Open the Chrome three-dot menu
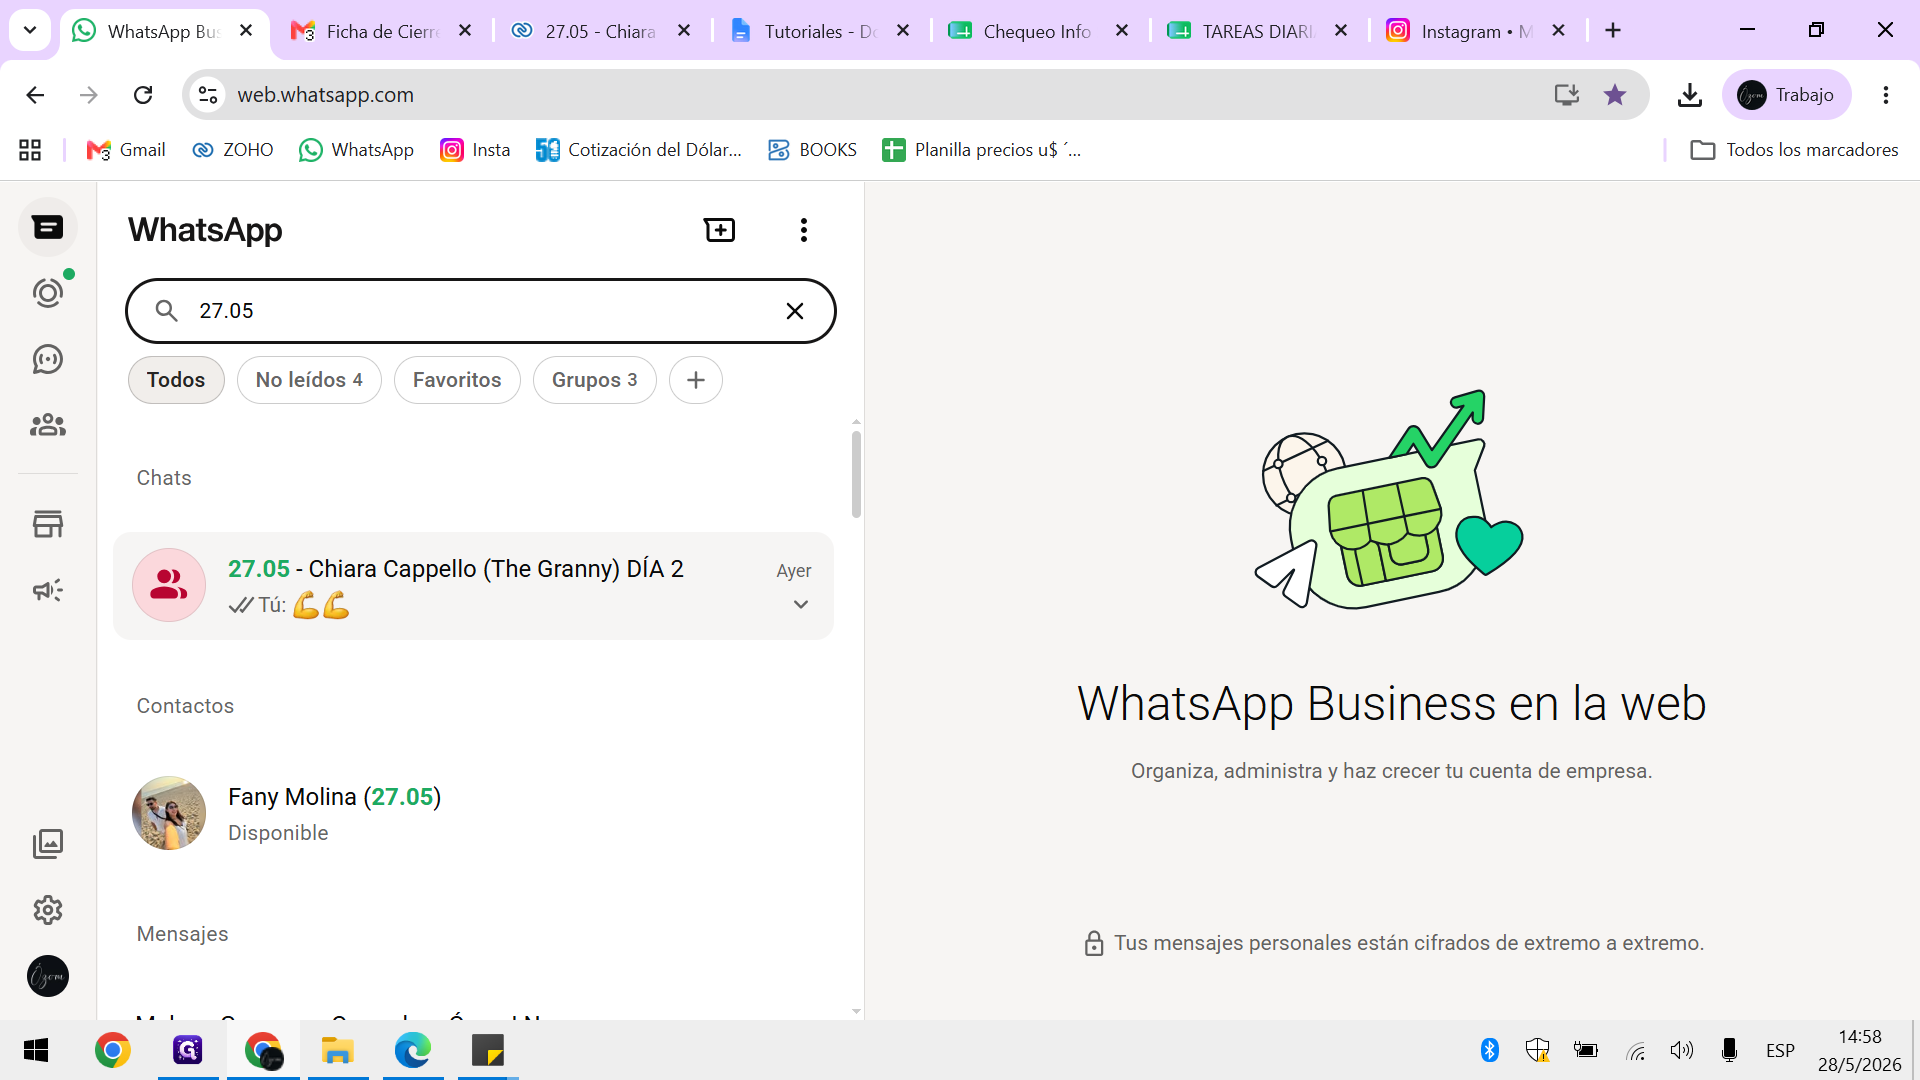This screenshot has width=1920, height=1080. pos(1886,95)
